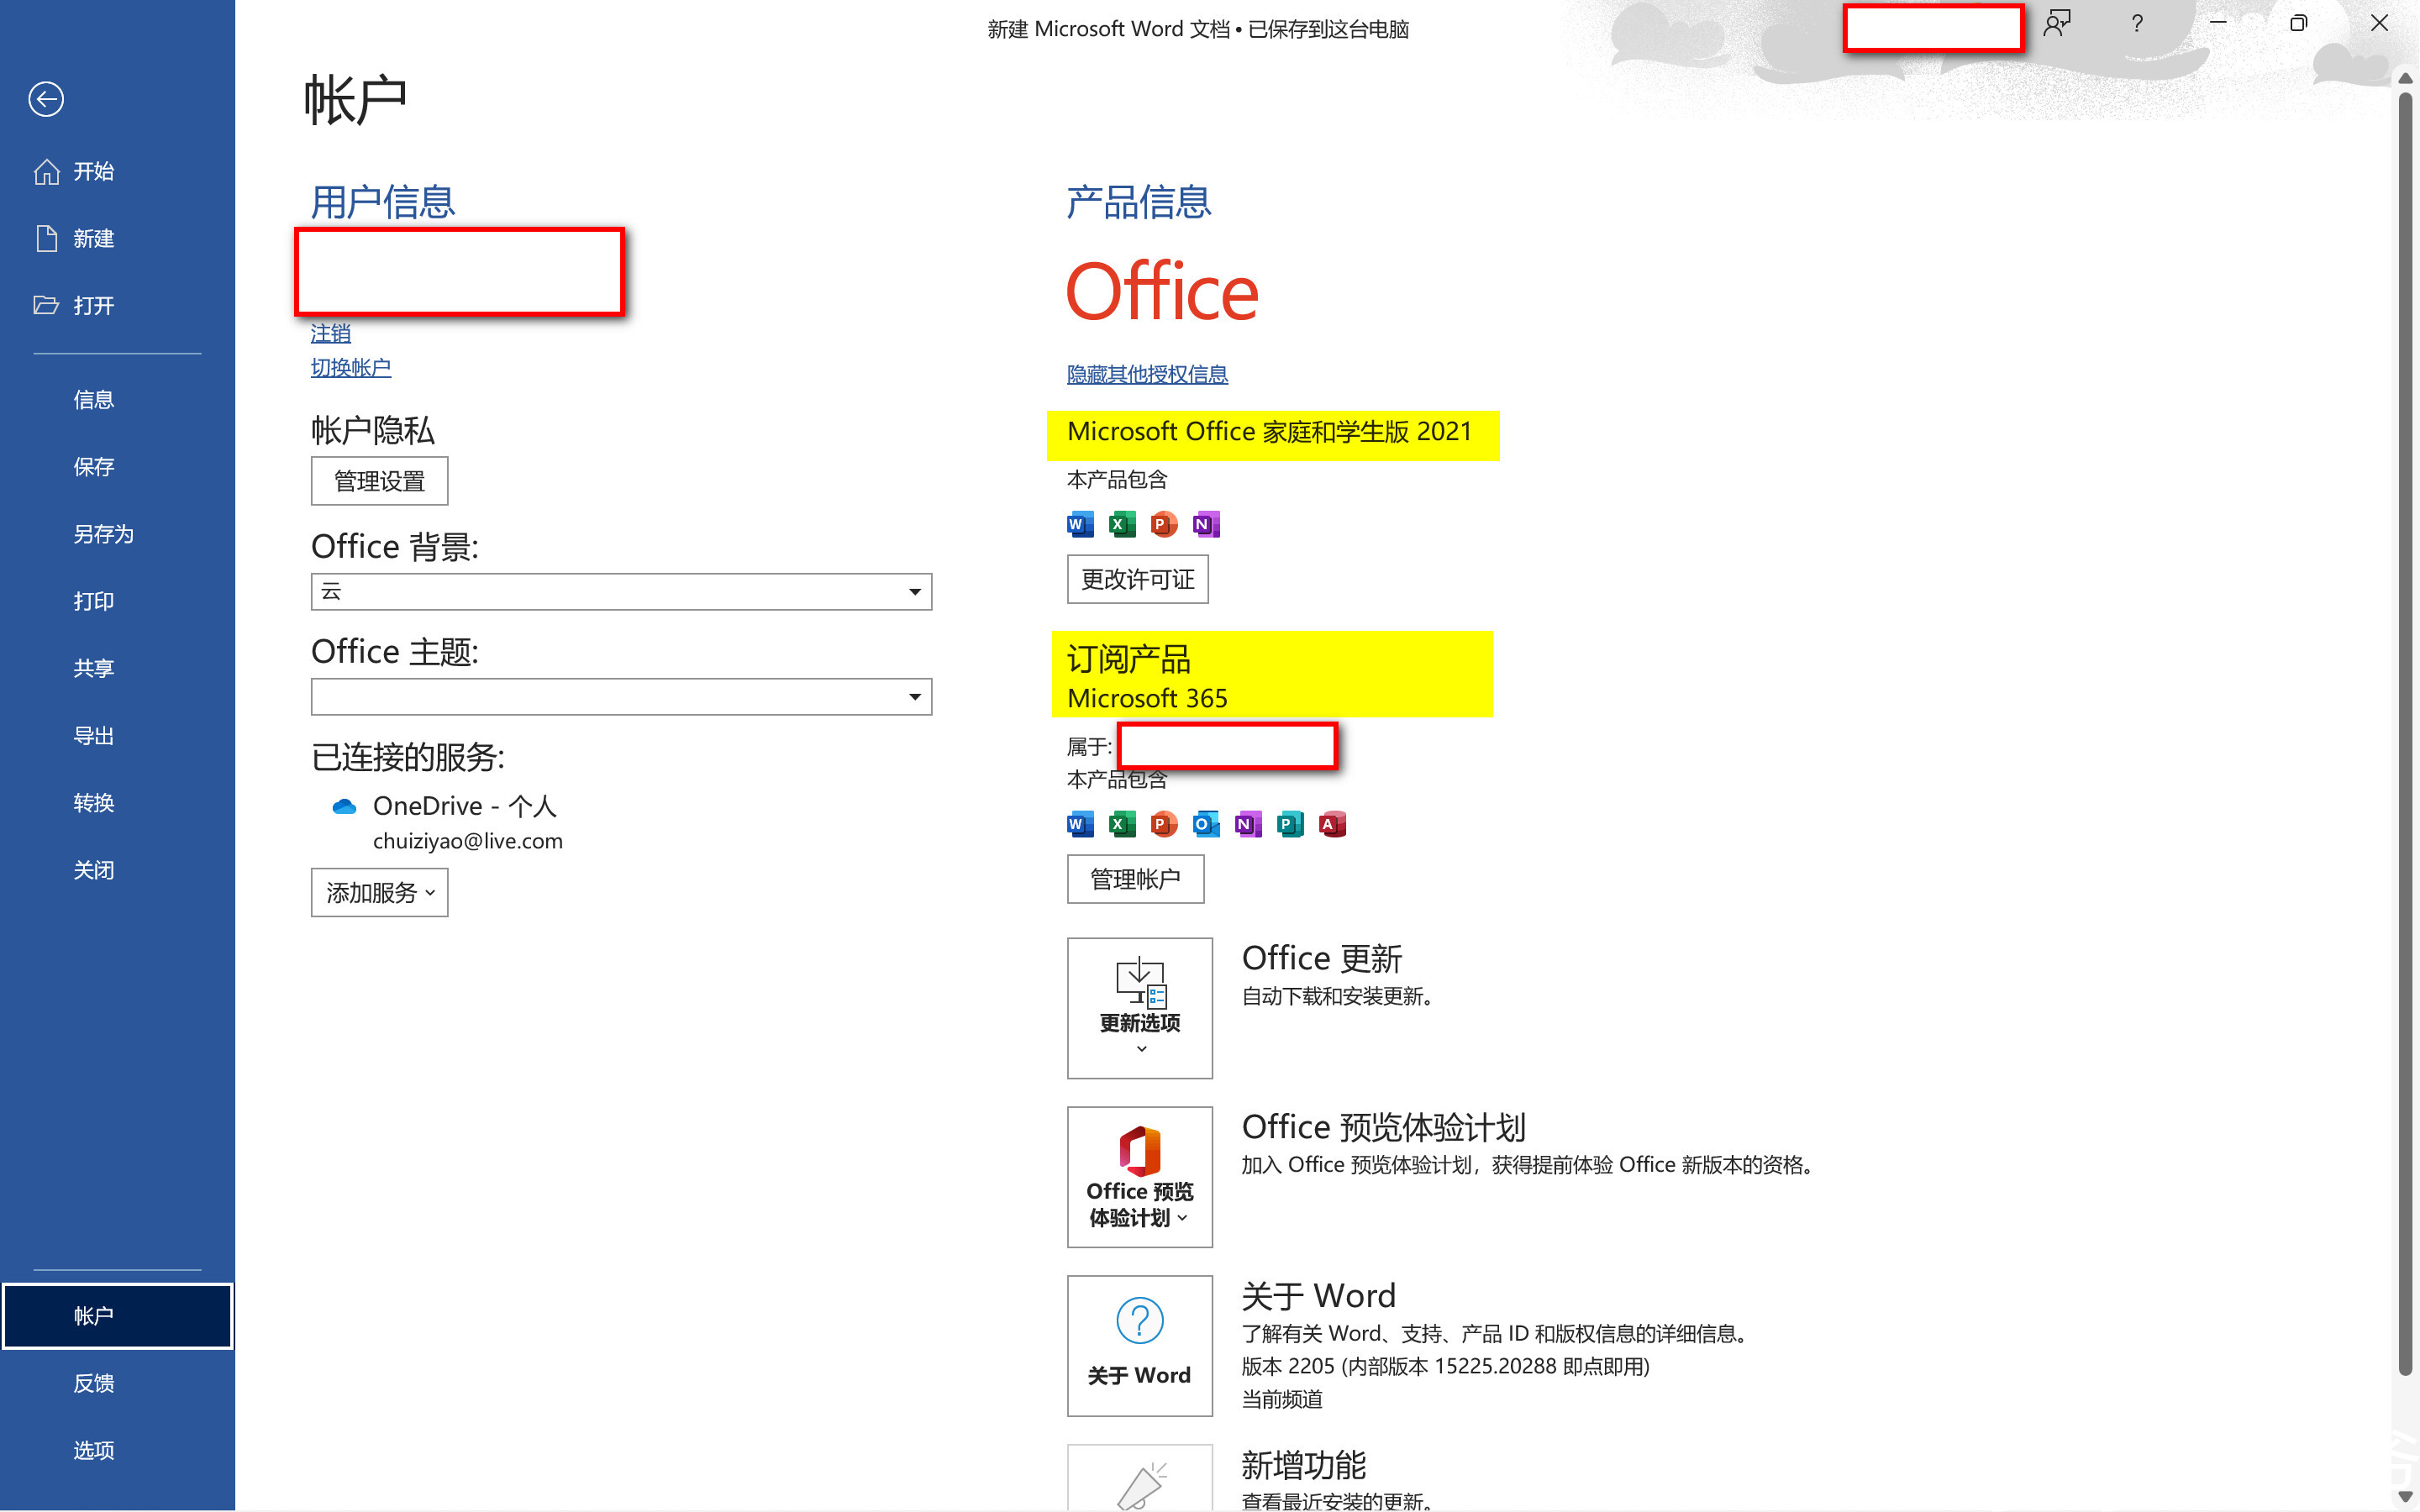Screen dimensions: 2420x1512
Task: Expand the 添加服务 dropdown button
Action: coord(379,892)
